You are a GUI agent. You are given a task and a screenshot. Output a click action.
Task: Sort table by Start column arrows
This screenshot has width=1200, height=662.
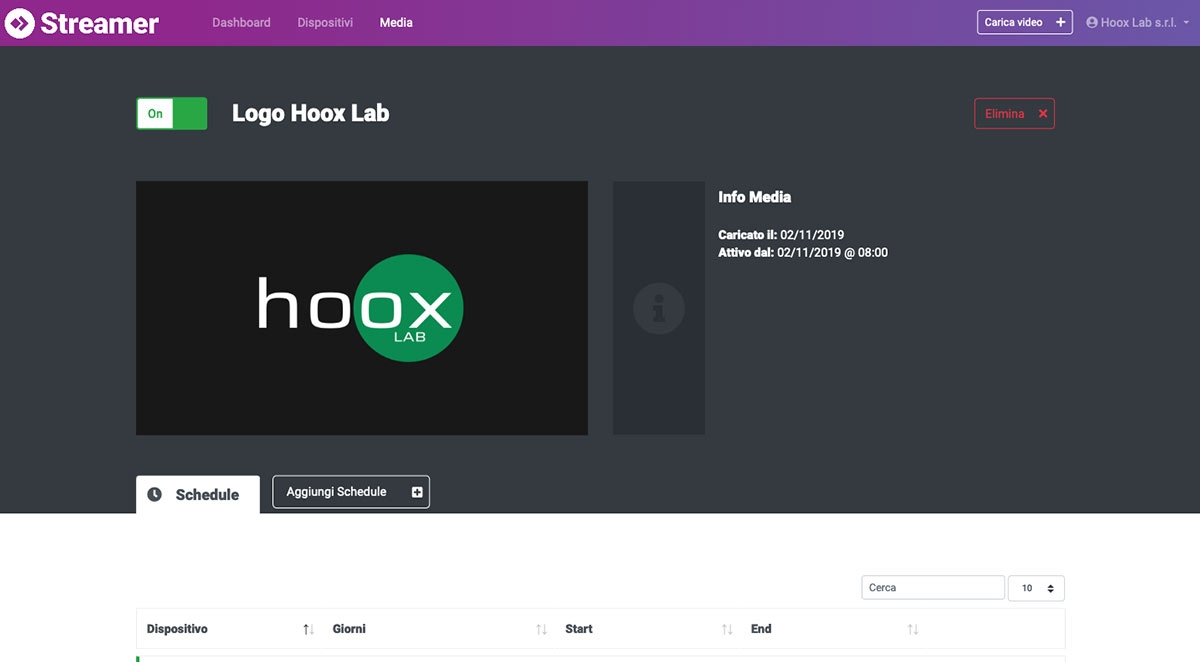(x=727, y=629)
